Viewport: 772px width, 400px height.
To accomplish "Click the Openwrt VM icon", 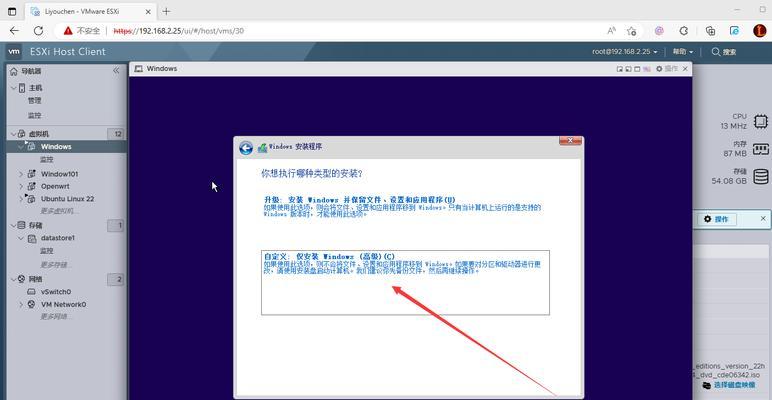I will [x=32, y=186].
